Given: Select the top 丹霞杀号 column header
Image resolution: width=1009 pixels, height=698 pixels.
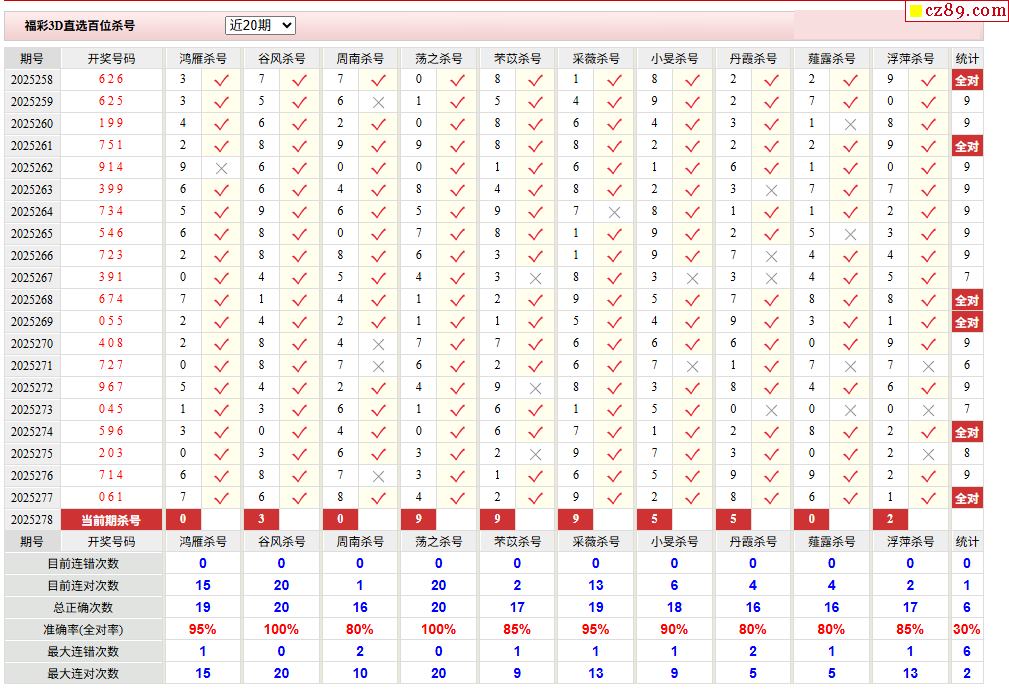Looking at the screenshot, I should pyautogui.click(x=753, y=58).
